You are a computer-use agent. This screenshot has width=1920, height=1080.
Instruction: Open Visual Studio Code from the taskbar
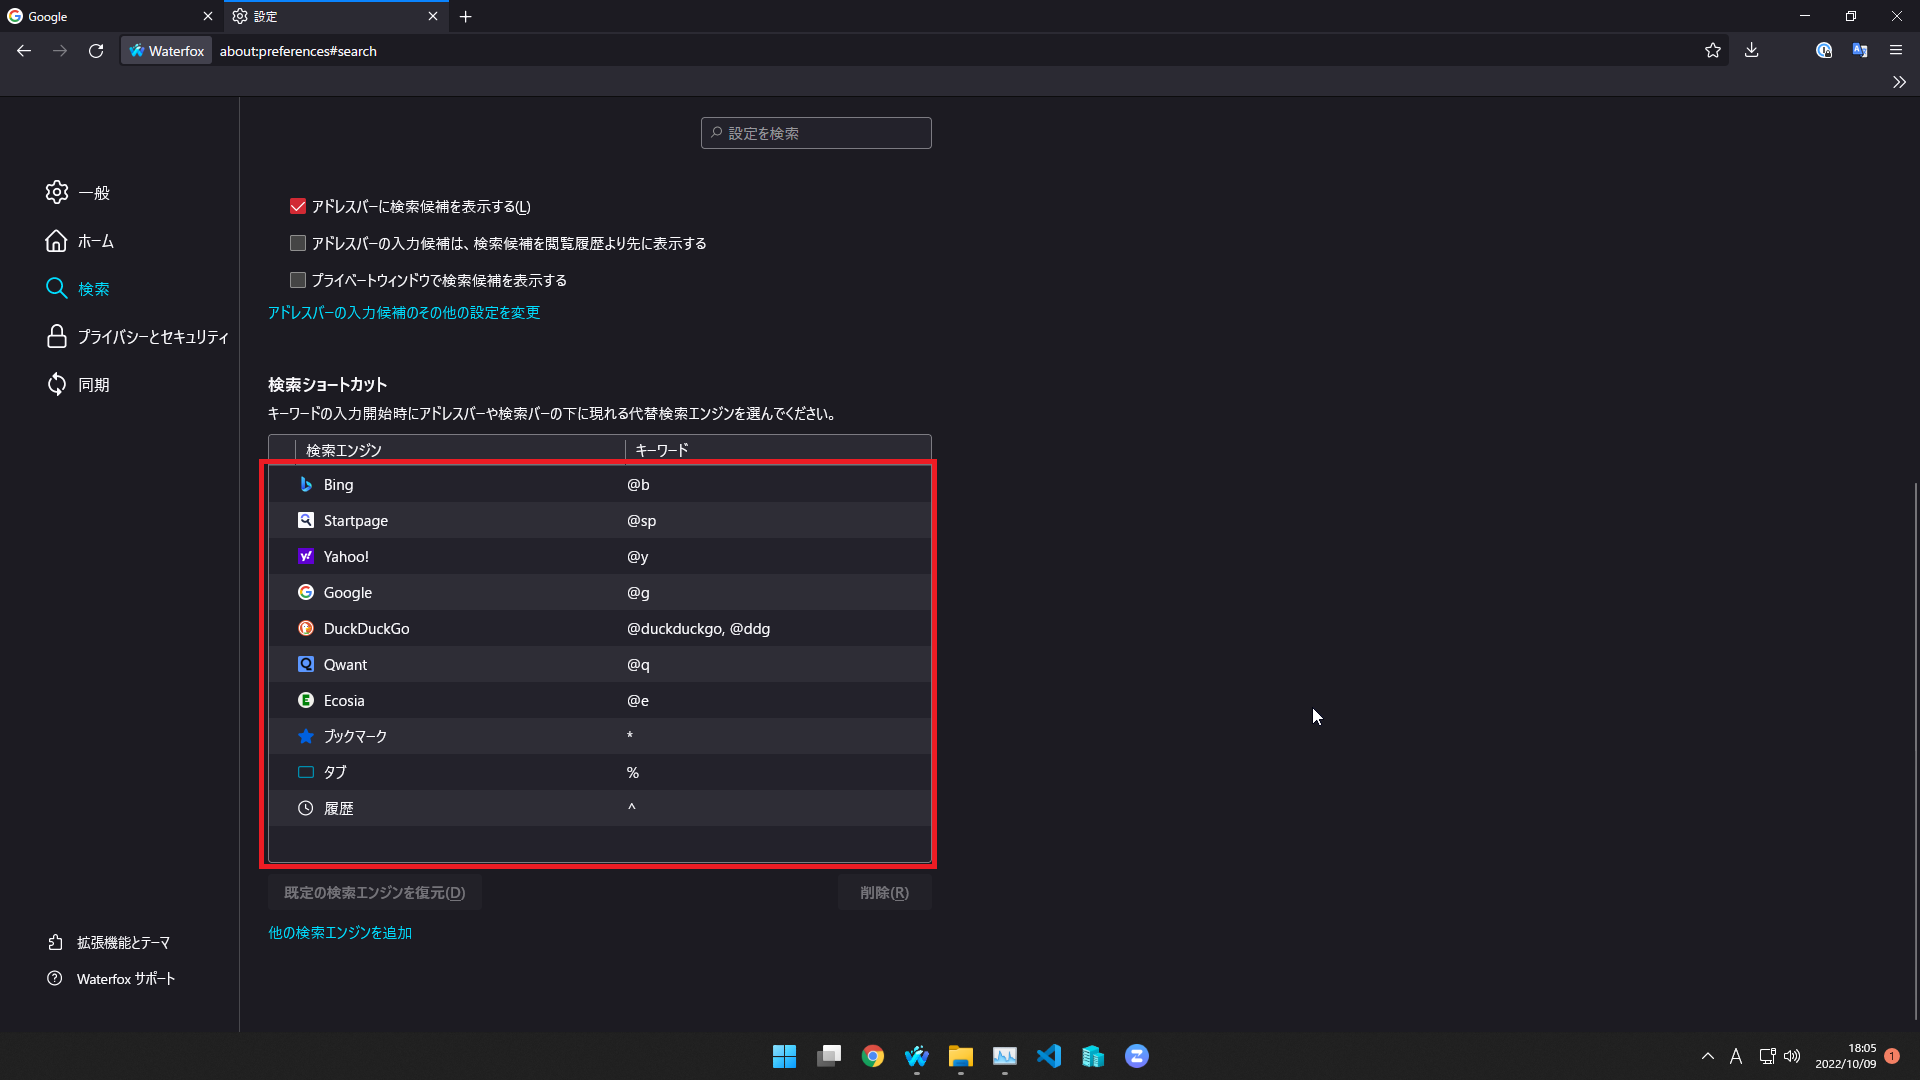tap(1049, 1056)
